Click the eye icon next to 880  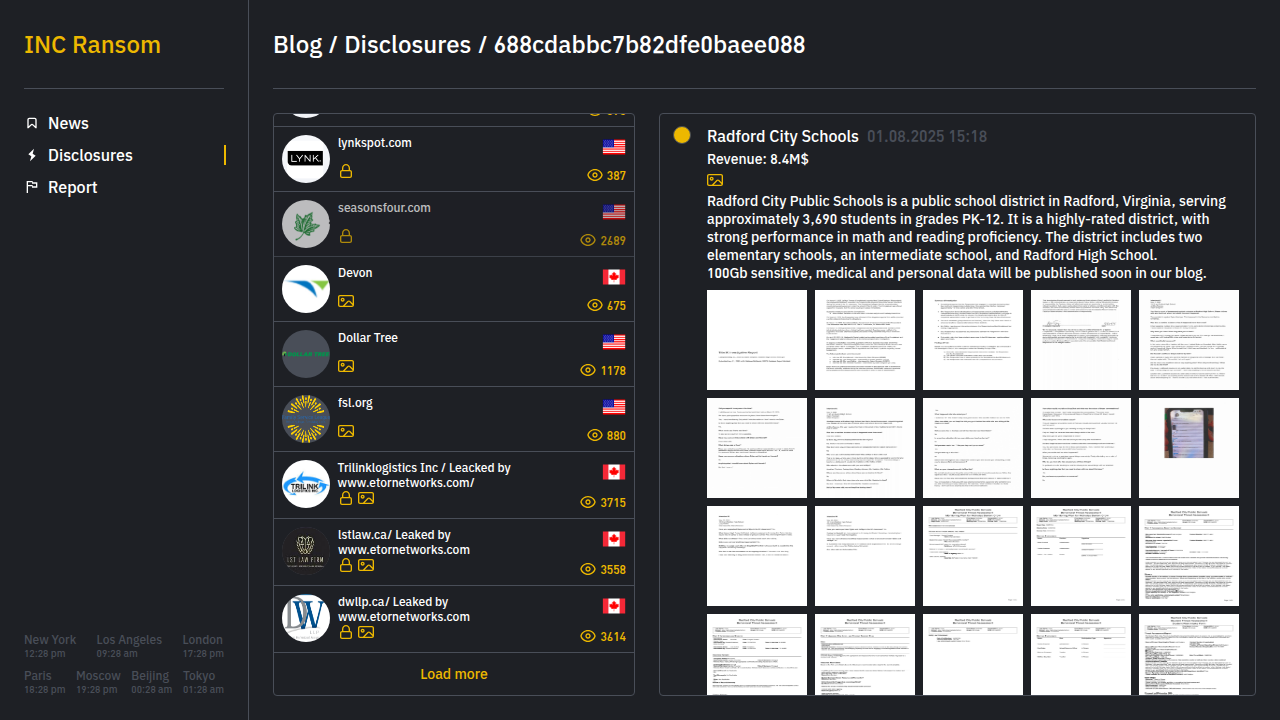click(595, 435)
